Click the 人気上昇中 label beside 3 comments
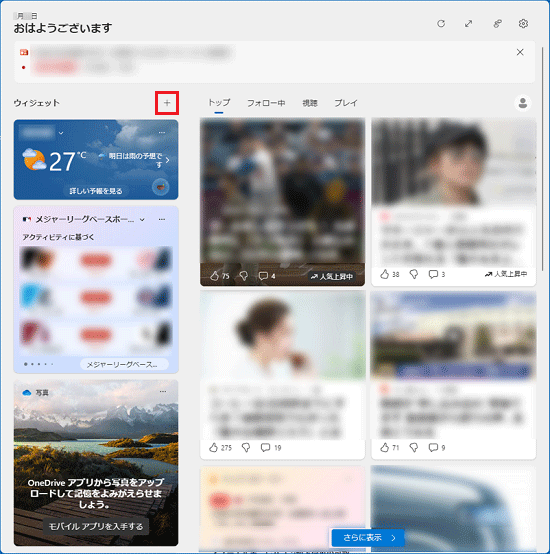The image size is (550, 554). (506, 274)
